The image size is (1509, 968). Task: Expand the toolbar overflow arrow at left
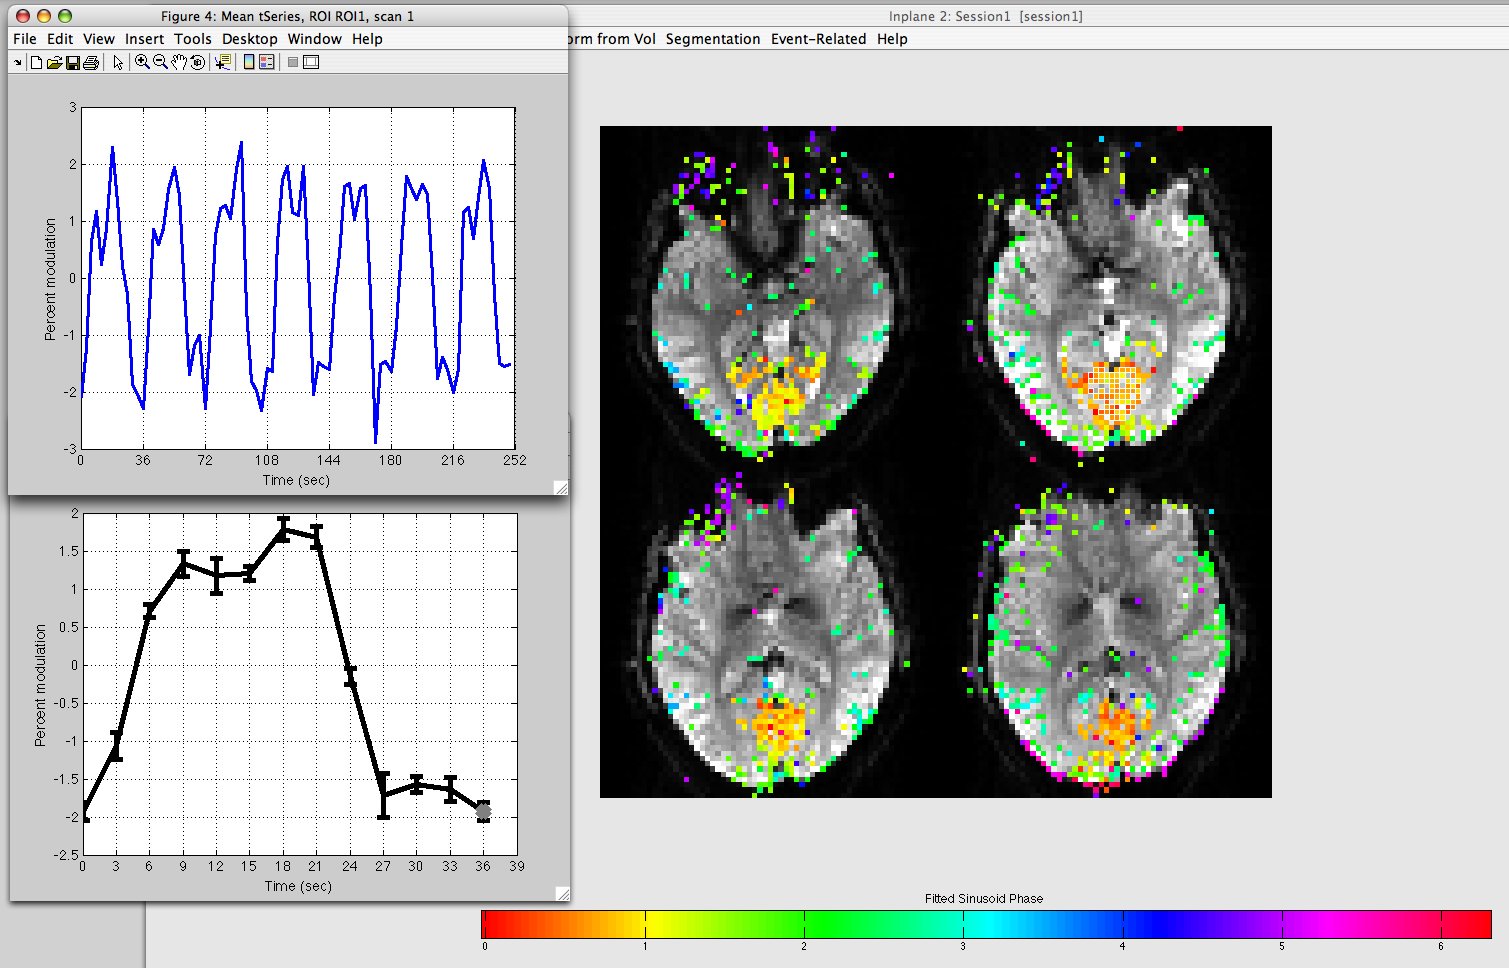tap(17, 62)
